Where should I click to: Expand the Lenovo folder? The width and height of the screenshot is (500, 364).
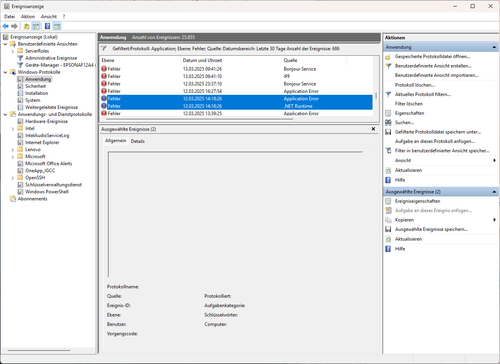(x=13, y=150)
